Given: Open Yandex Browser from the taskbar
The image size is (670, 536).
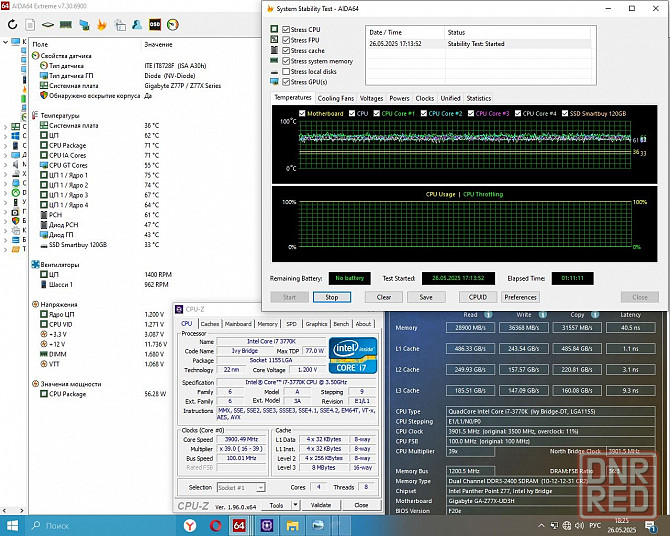Looking at the screenshot, I should 190,525.
